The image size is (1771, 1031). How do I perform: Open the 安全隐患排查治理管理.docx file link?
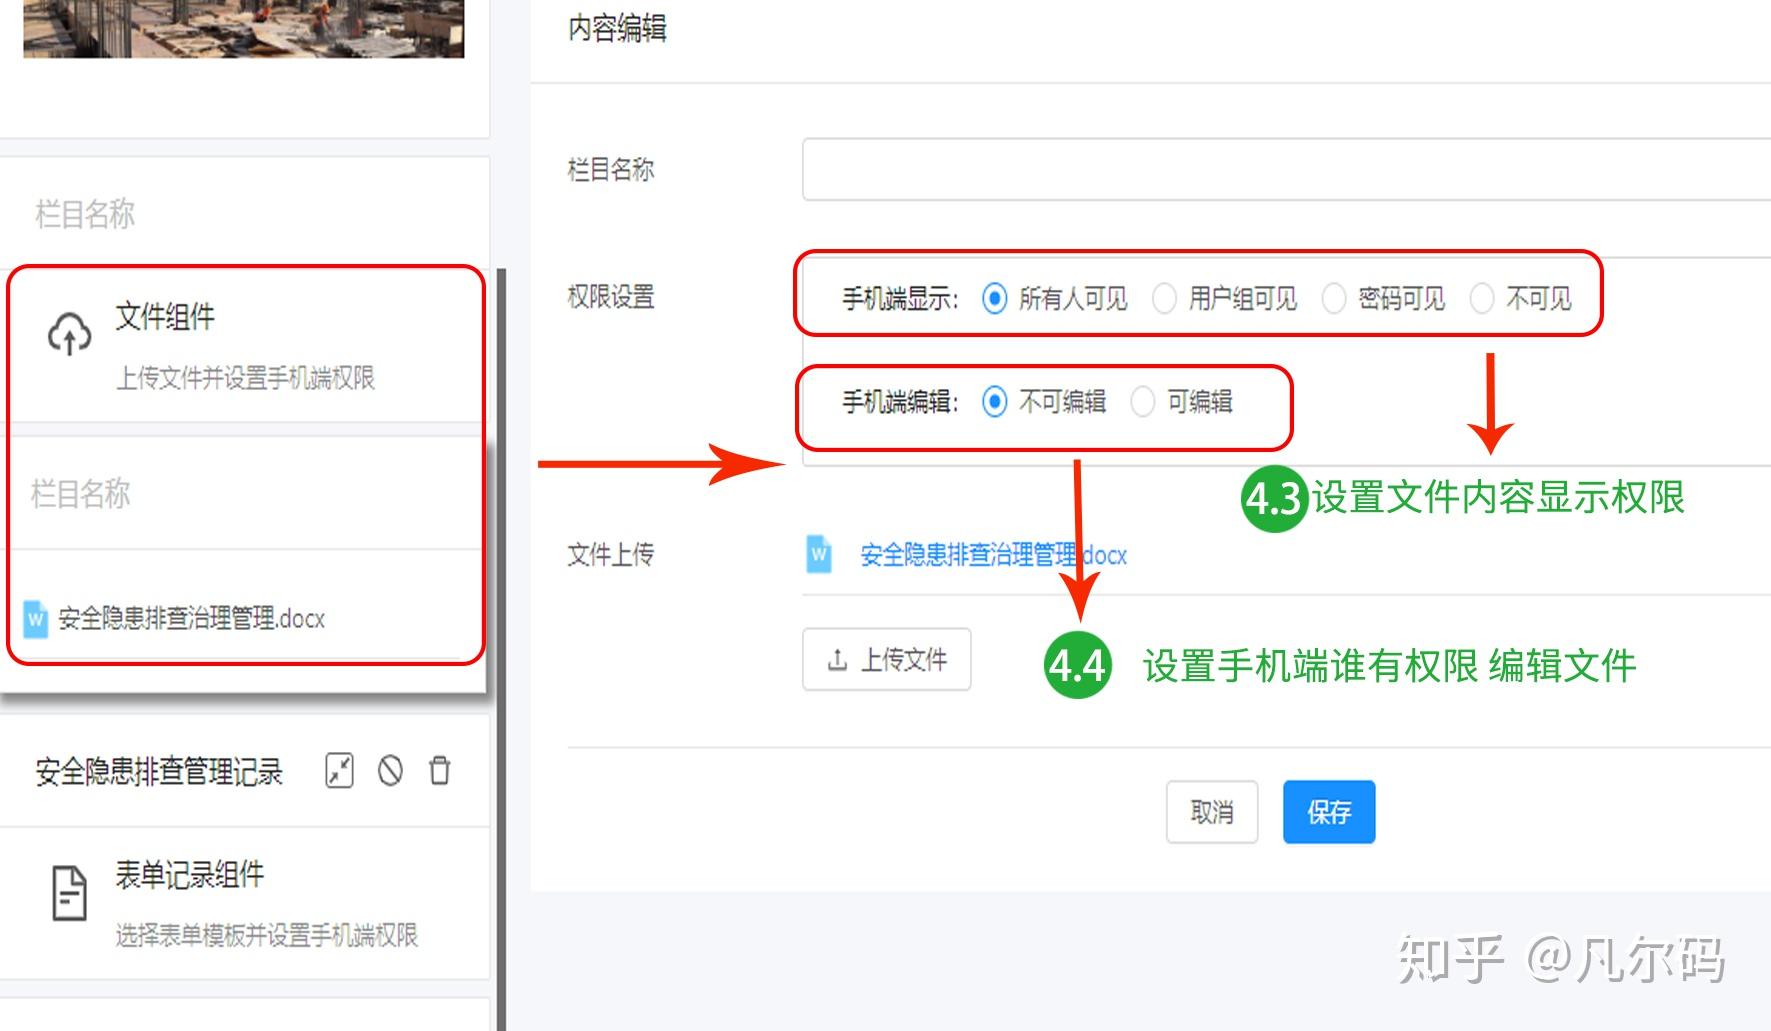993,555
